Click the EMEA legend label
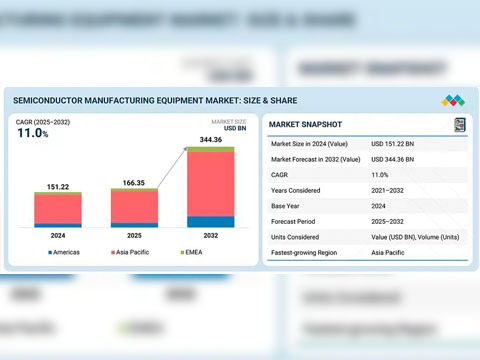Image resolution: width=480 pixels, height=360 pixels. click(194, 252)
